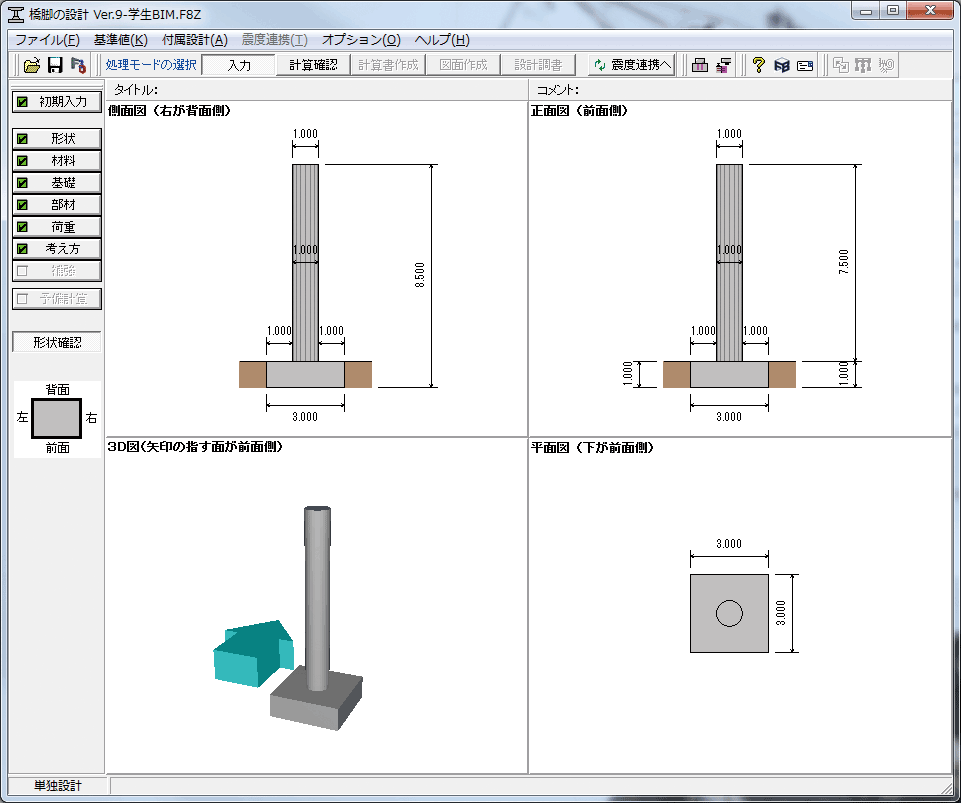Click the 震度連携へ button
Viewport: 961px width, 803px height.
(x=632, y=65)
